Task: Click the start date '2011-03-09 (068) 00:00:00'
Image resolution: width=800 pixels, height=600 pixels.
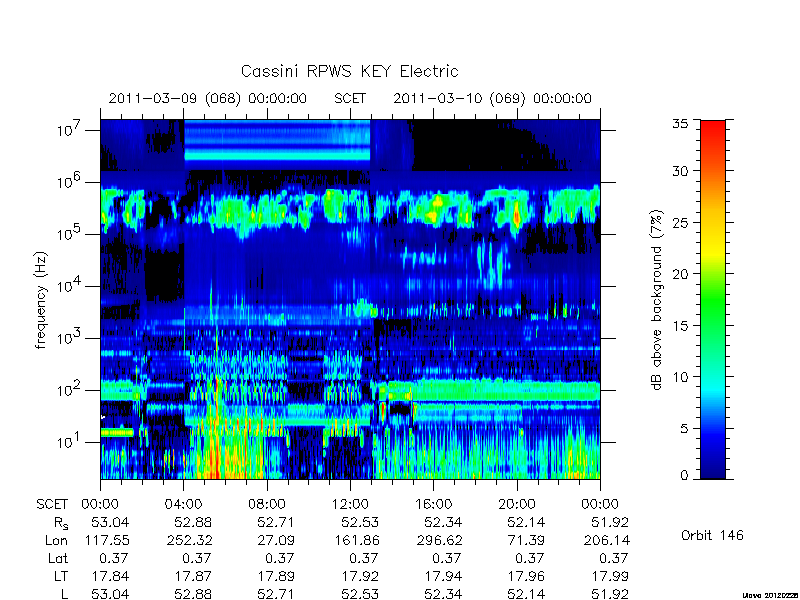Action: [208, 98]
